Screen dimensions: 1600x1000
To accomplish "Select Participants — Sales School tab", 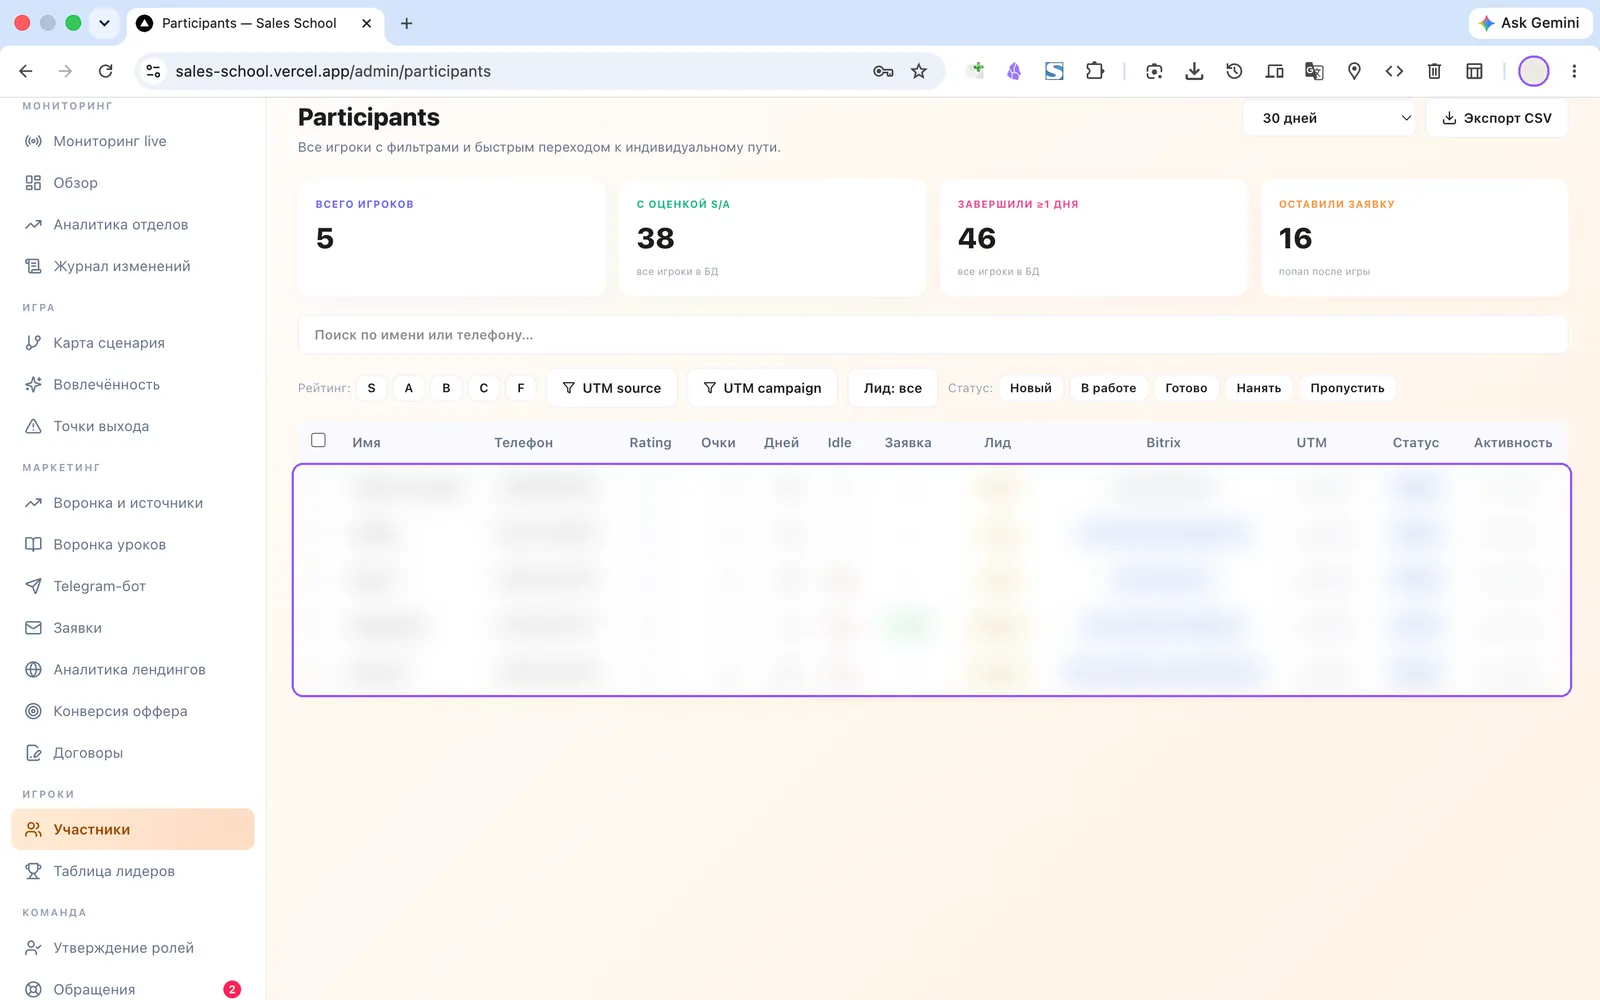I will [x=248, y=23].
